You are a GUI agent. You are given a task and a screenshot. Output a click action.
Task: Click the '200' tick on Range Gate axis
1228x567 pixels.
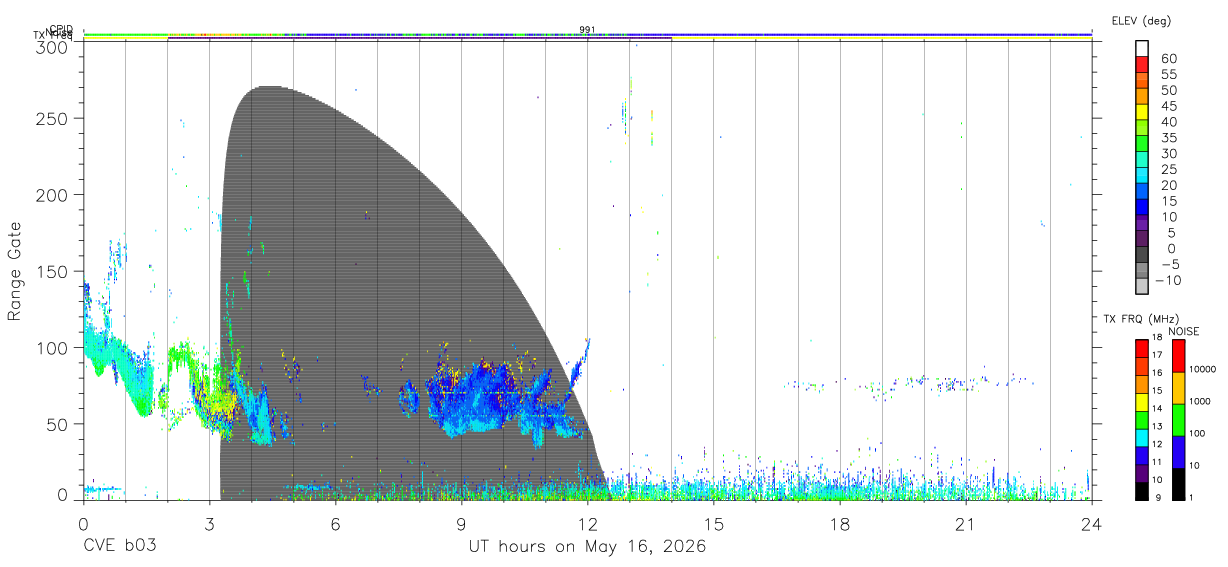(x=51, y=194)
